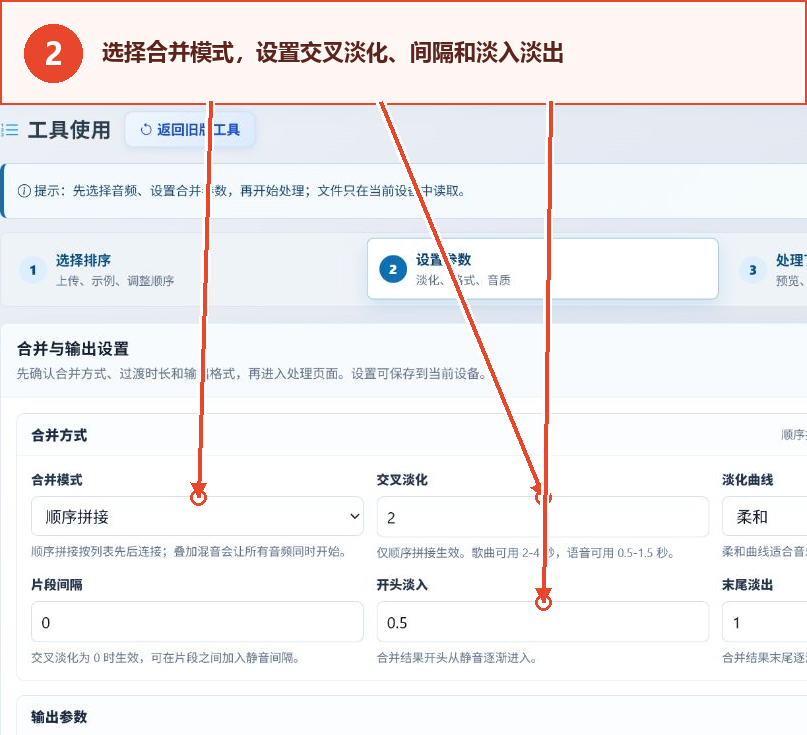Image resolution: width=807 pixels, height=735 pixels.
Task: Click the 末尾淡出 input showing 1
Action: [x=765, y=622]
